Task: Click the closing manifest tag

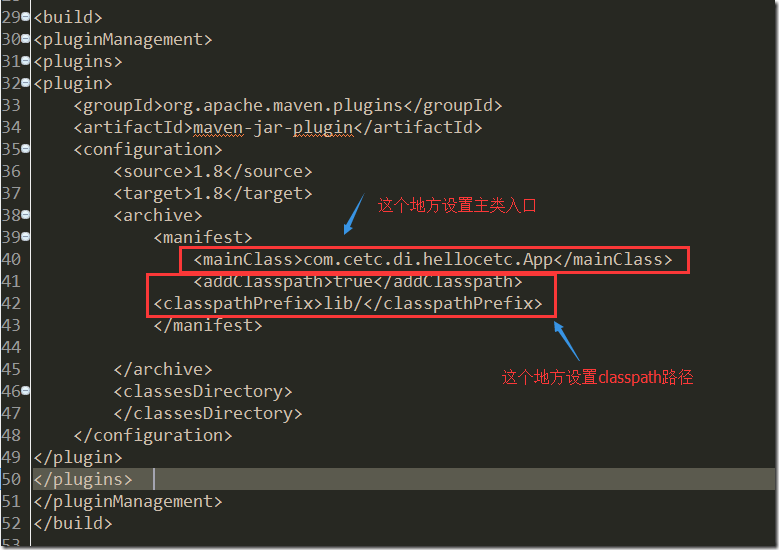Action: (207, 325)
